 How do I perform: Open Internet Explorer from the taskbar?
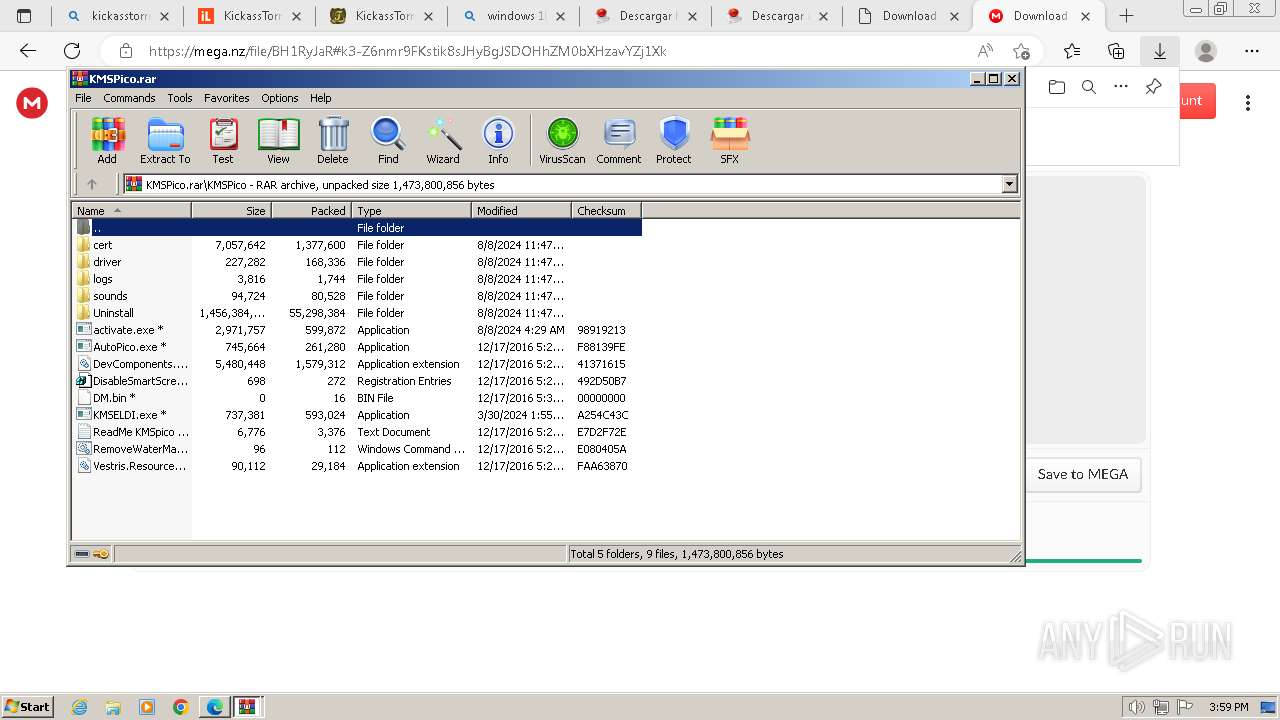coord(80,707)
